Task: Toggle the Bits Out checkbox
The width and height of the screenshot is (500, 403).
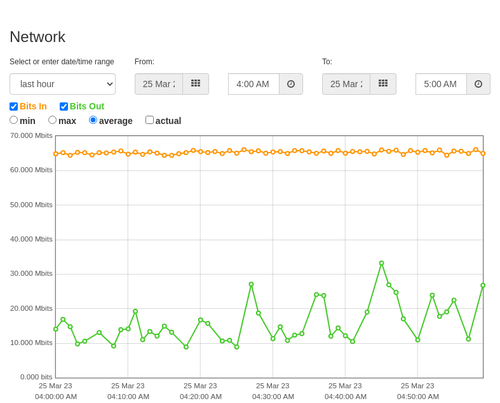Action: 64,106
